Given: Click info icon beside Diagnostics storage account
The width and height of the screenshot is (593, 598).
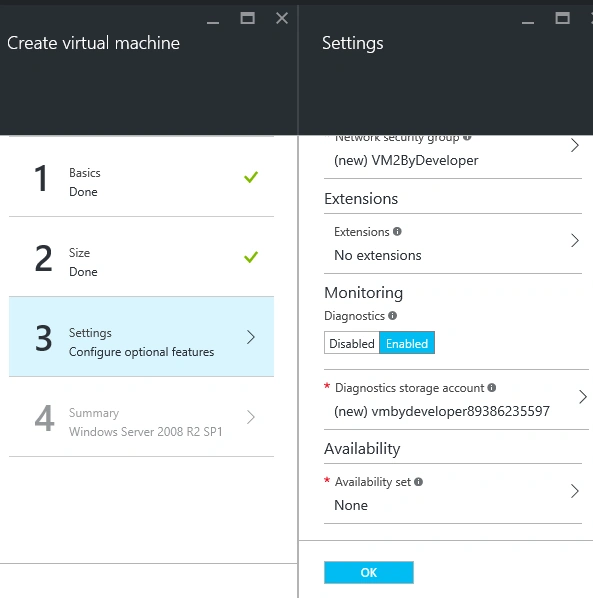Looking at the screenshot, I should click(x=492, y=387).
